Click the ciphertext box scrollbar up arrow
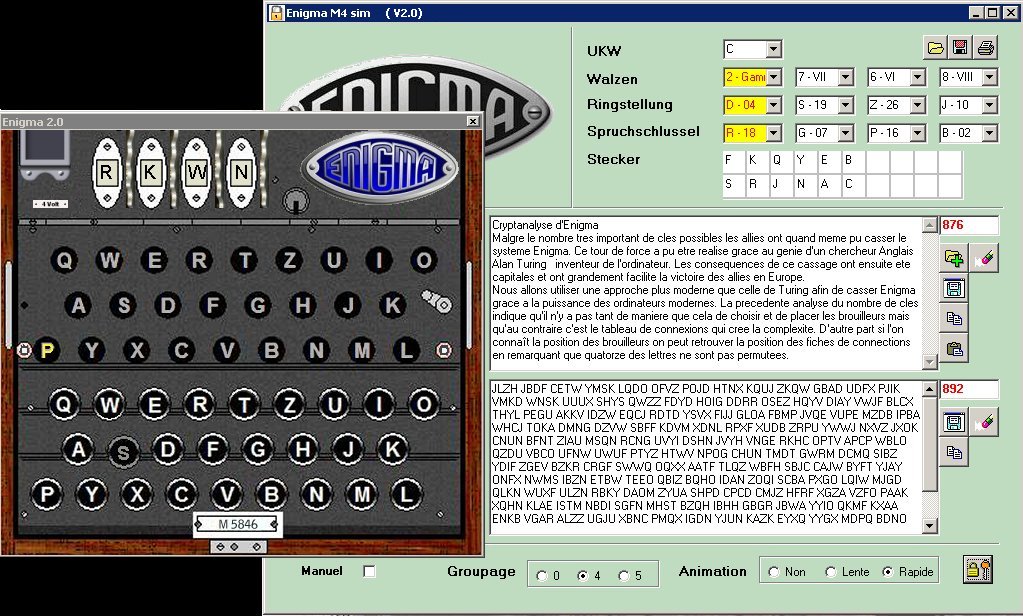 pos(930,389)
